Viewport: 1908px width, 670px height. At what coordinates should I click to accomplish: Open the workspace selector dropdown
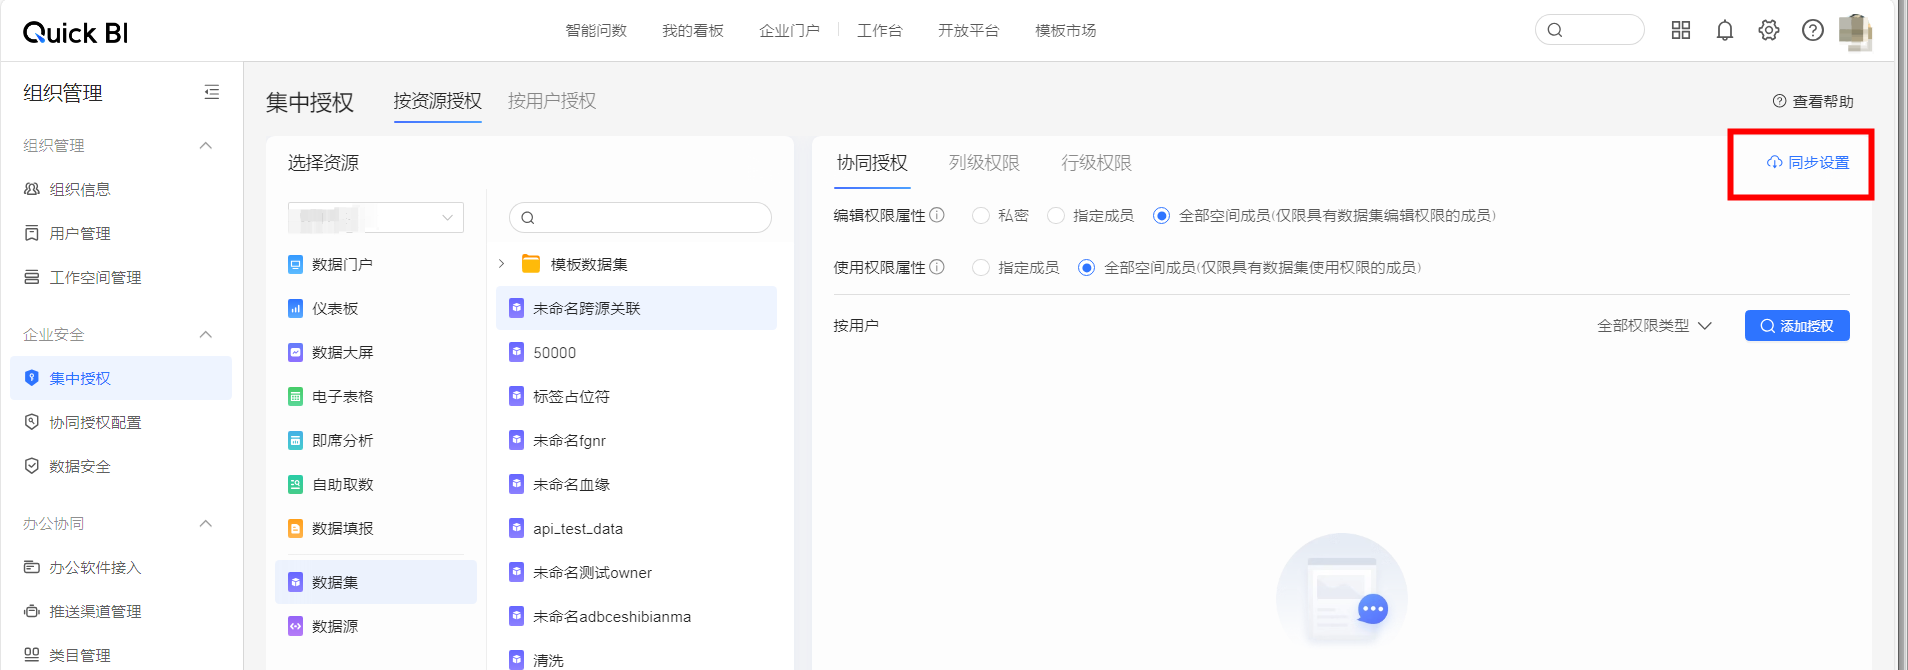tap(376, 218)
